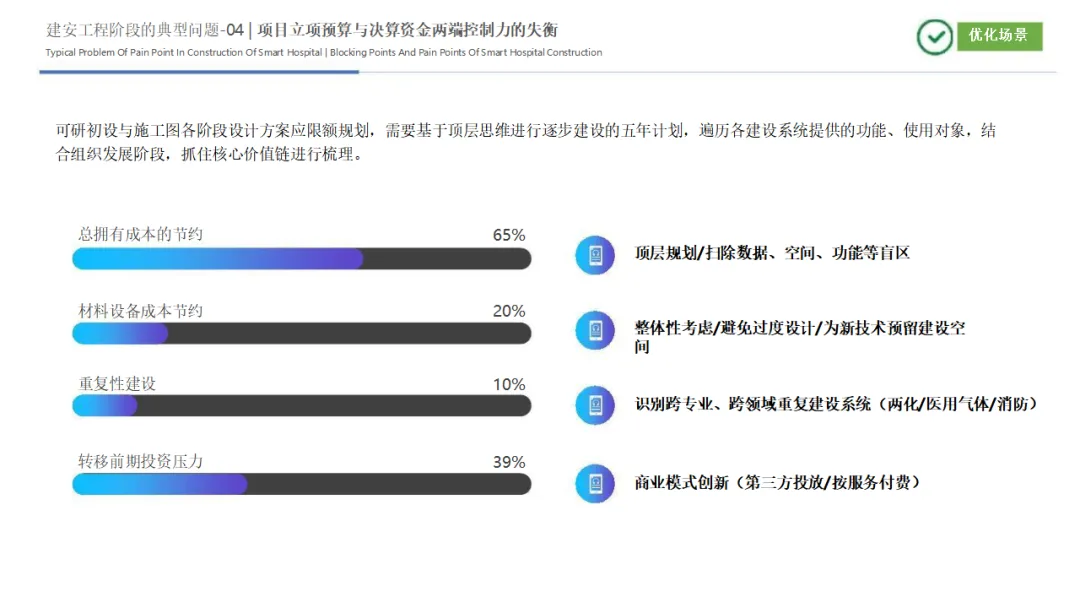The width and height of the screenshot is (1080, 608).
Task: Click the 转移前期投资压力 progress bar
Action: click(302, 484)
